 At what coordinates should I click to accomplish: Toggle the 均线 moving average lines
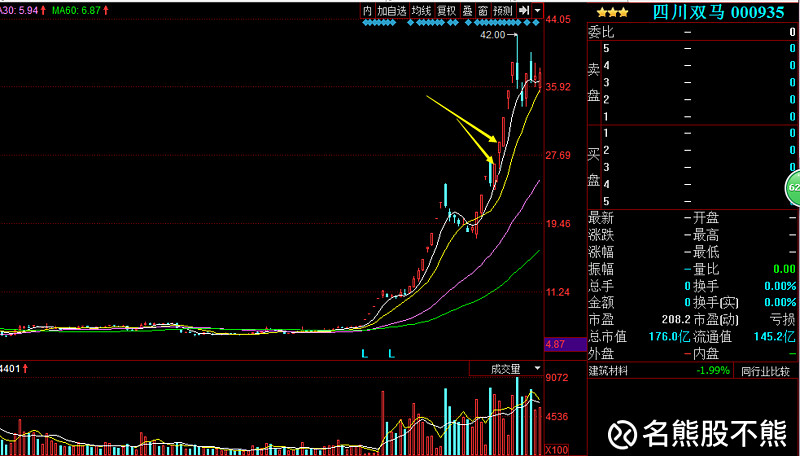421,11
